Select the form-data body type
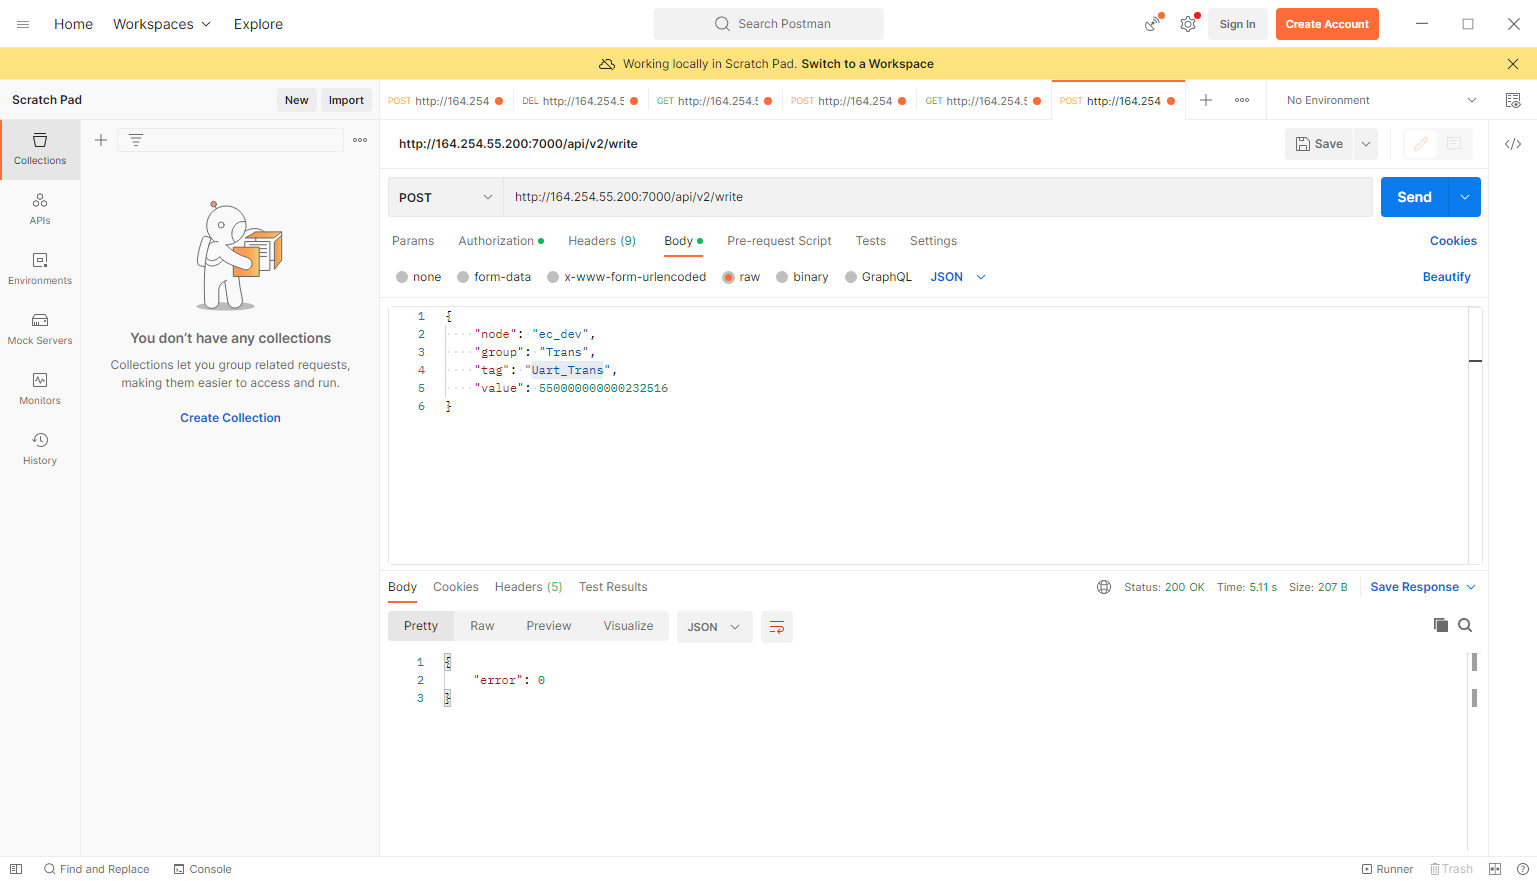This screenshot has height=881, width=1537. pyautogui.click(x=494, y=277)
